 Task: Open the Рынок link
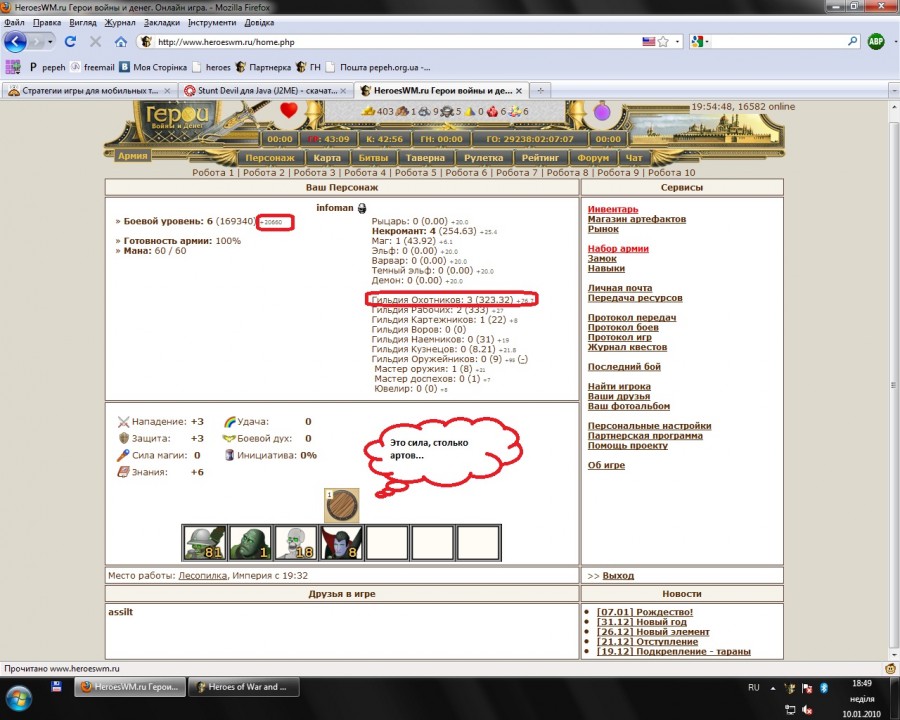coord(603,229)
